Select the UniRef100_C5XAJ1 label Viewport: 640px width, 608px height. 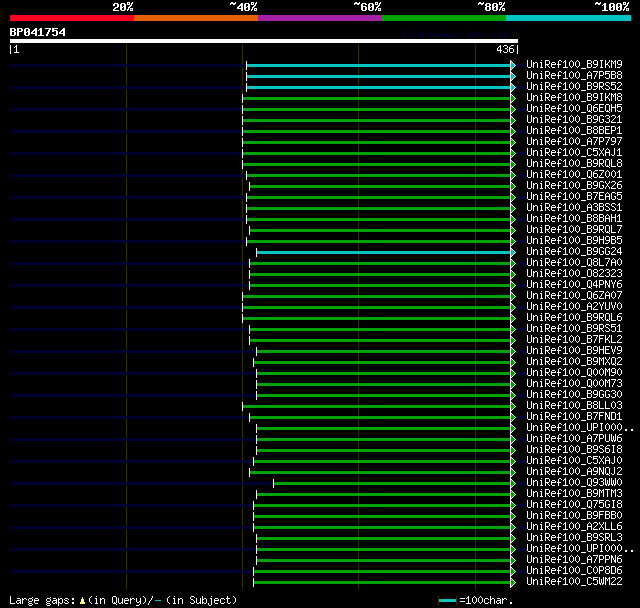(574, 153)
